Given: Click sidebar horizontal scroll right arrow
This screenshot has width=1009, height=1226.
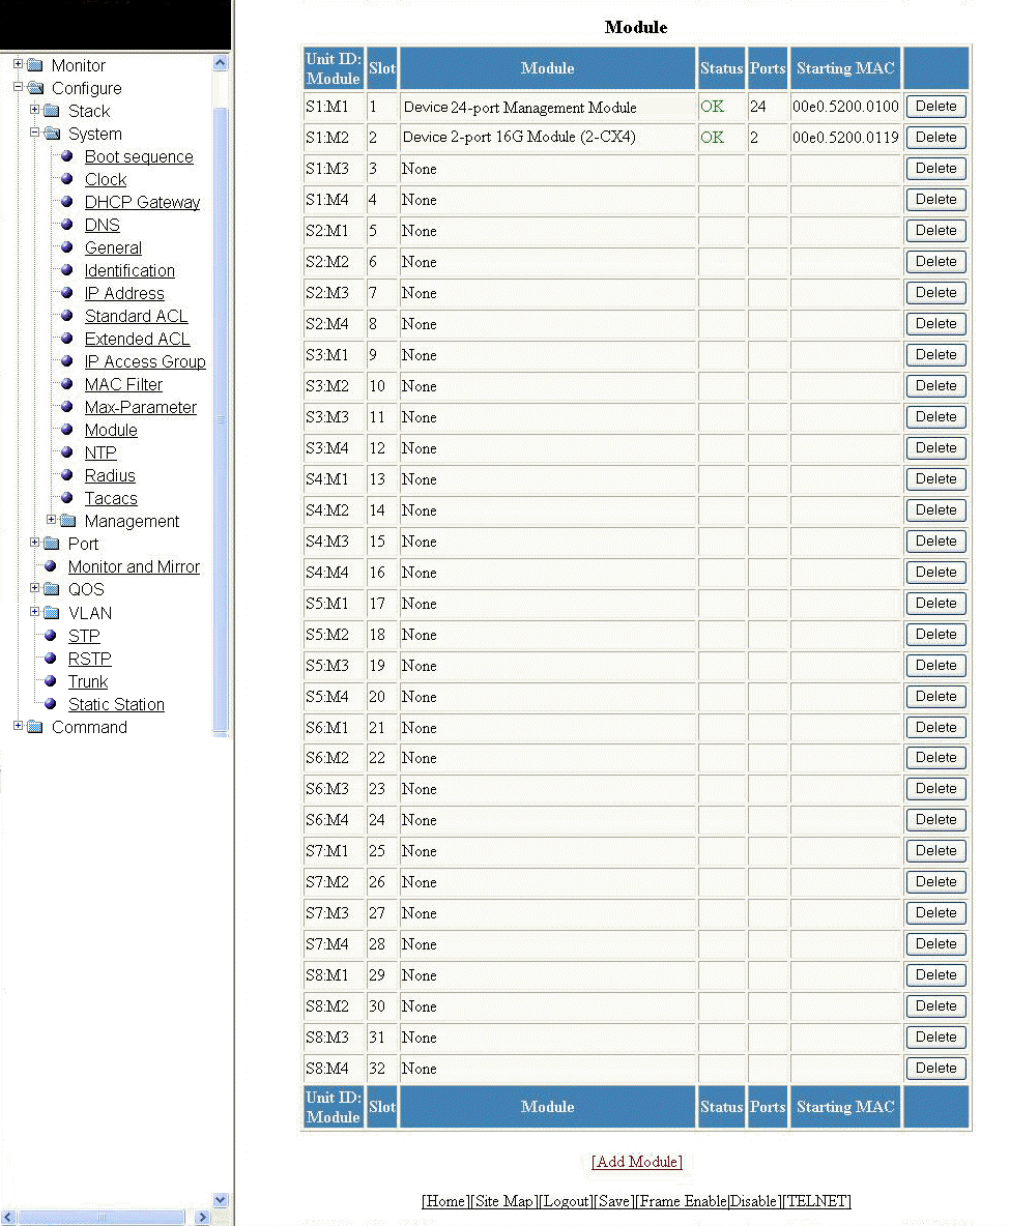Looking at the screenshot, I should (x=203, y=1217).
